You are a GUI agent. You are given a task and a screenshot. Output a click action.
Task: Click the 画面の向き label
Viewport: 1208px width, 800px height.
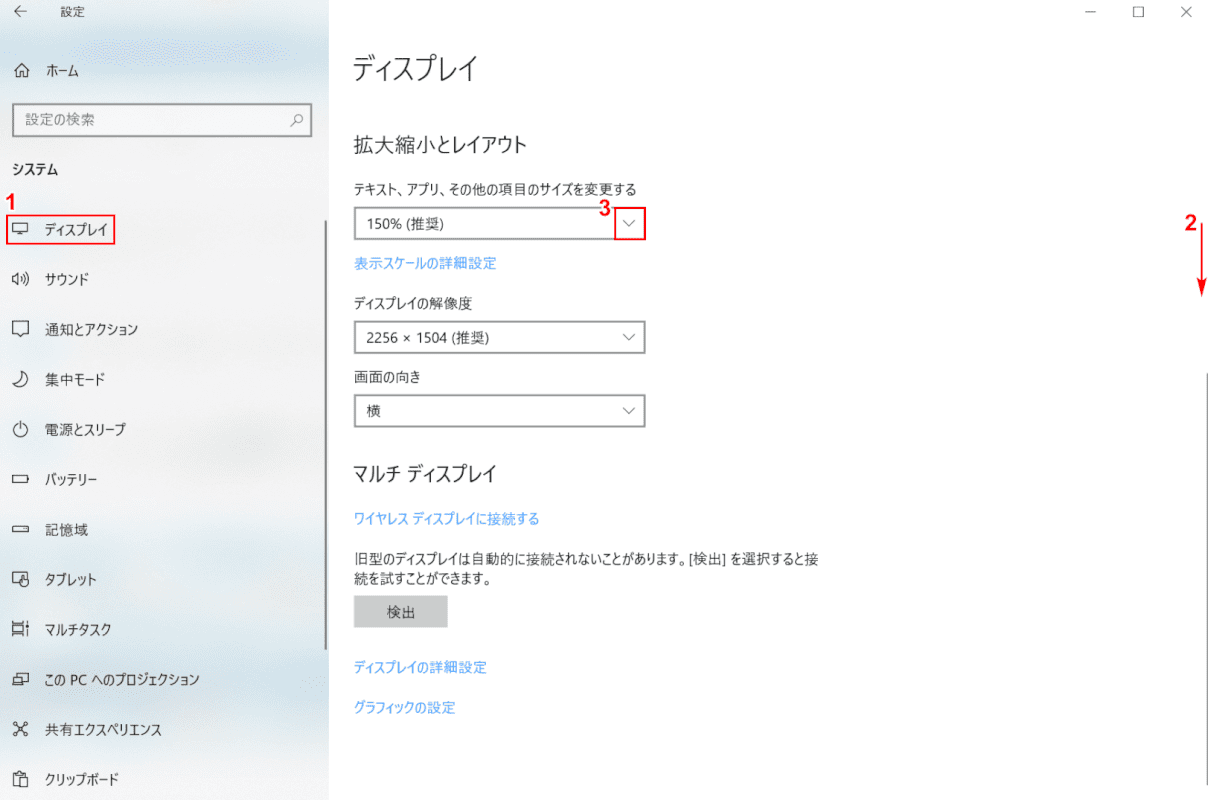(x=388, y=377)
